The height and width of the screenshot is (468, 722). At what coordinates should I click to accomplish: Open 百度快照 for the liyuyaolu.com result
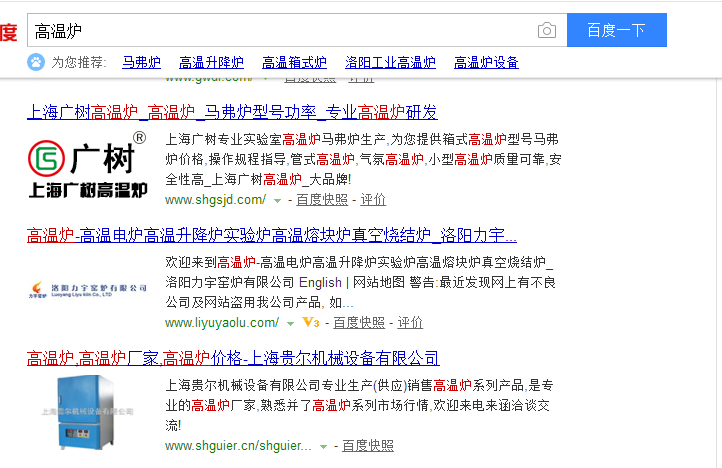pyautogui.click(x=359, y=323)
